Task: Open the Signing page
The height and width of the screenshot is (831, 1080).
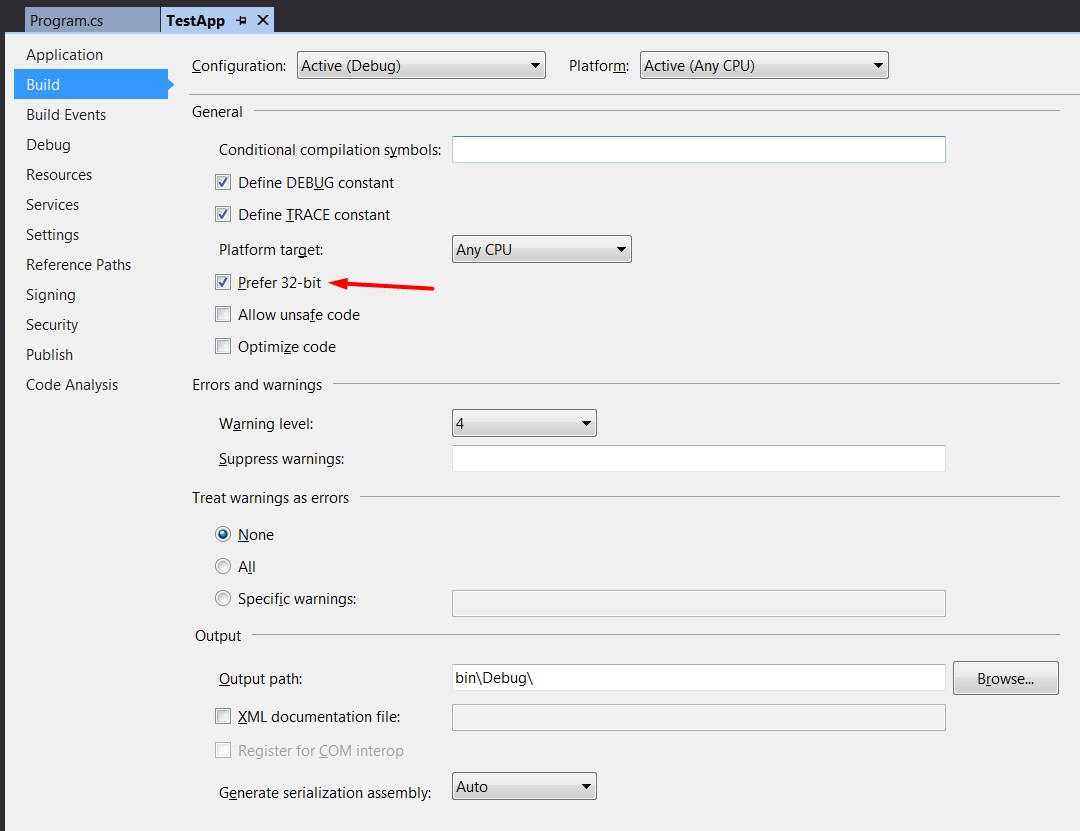Action: click(x=51, y=295)
